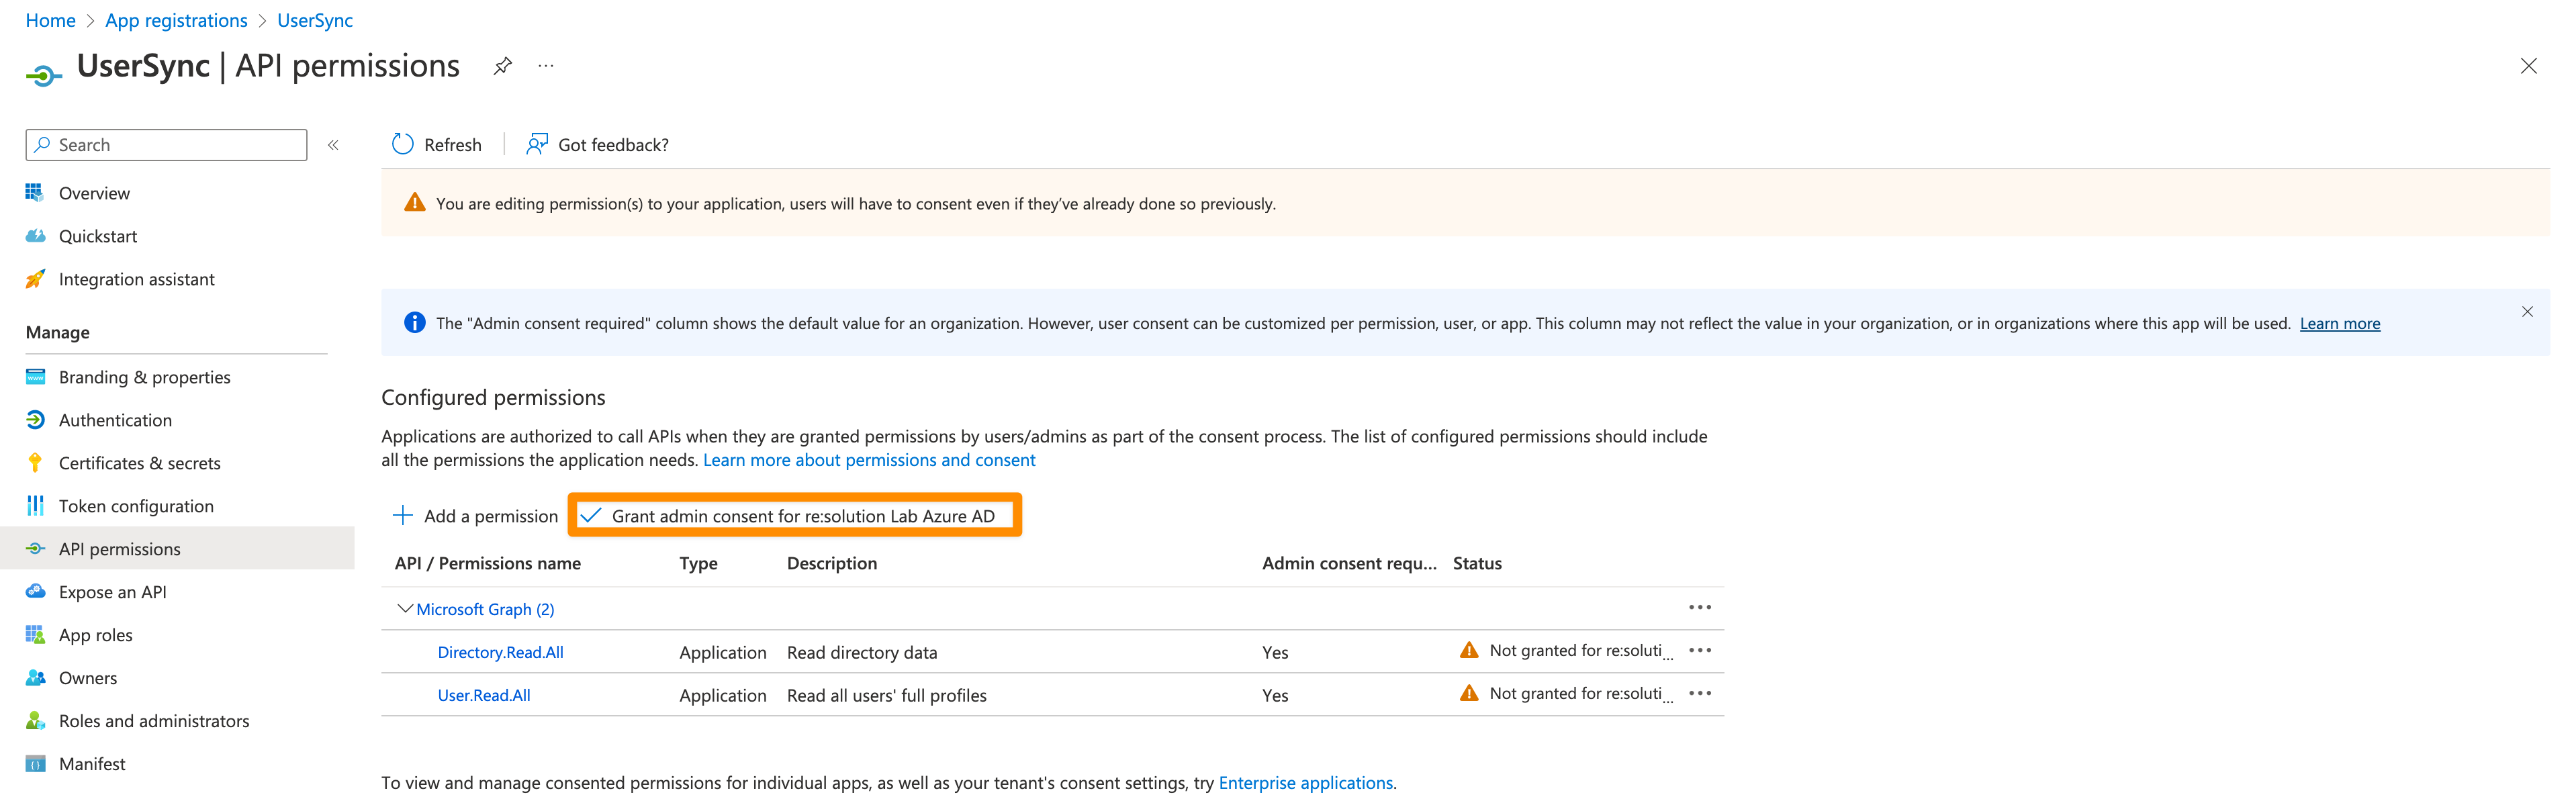Grant admin consent for re:solution Lab Azure AD
The image size is (2576, 799).
click(x=794, y=515)
